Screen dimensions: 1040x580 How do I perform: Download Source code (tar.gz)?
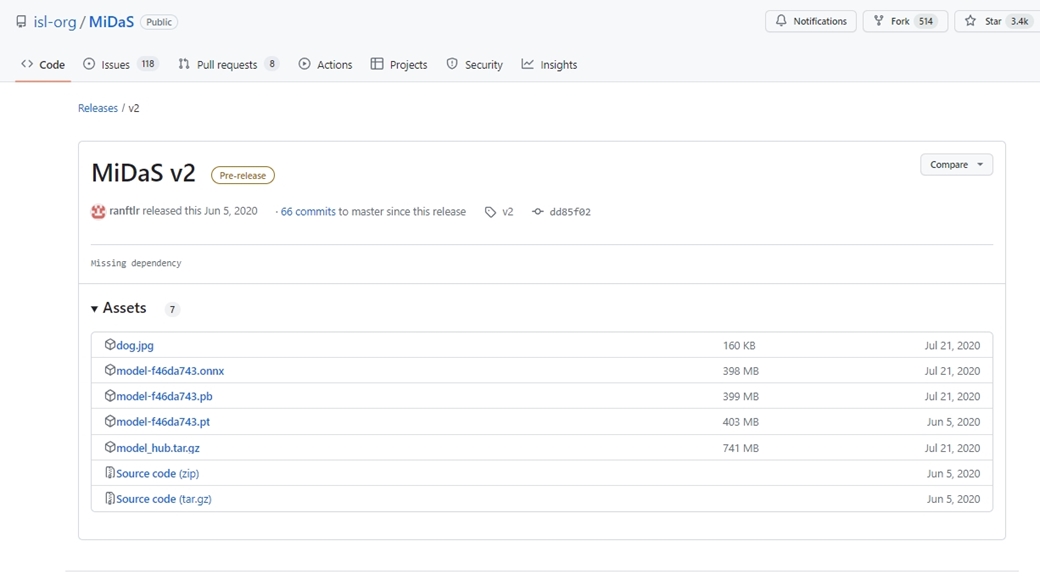click(x=164, y=499)
